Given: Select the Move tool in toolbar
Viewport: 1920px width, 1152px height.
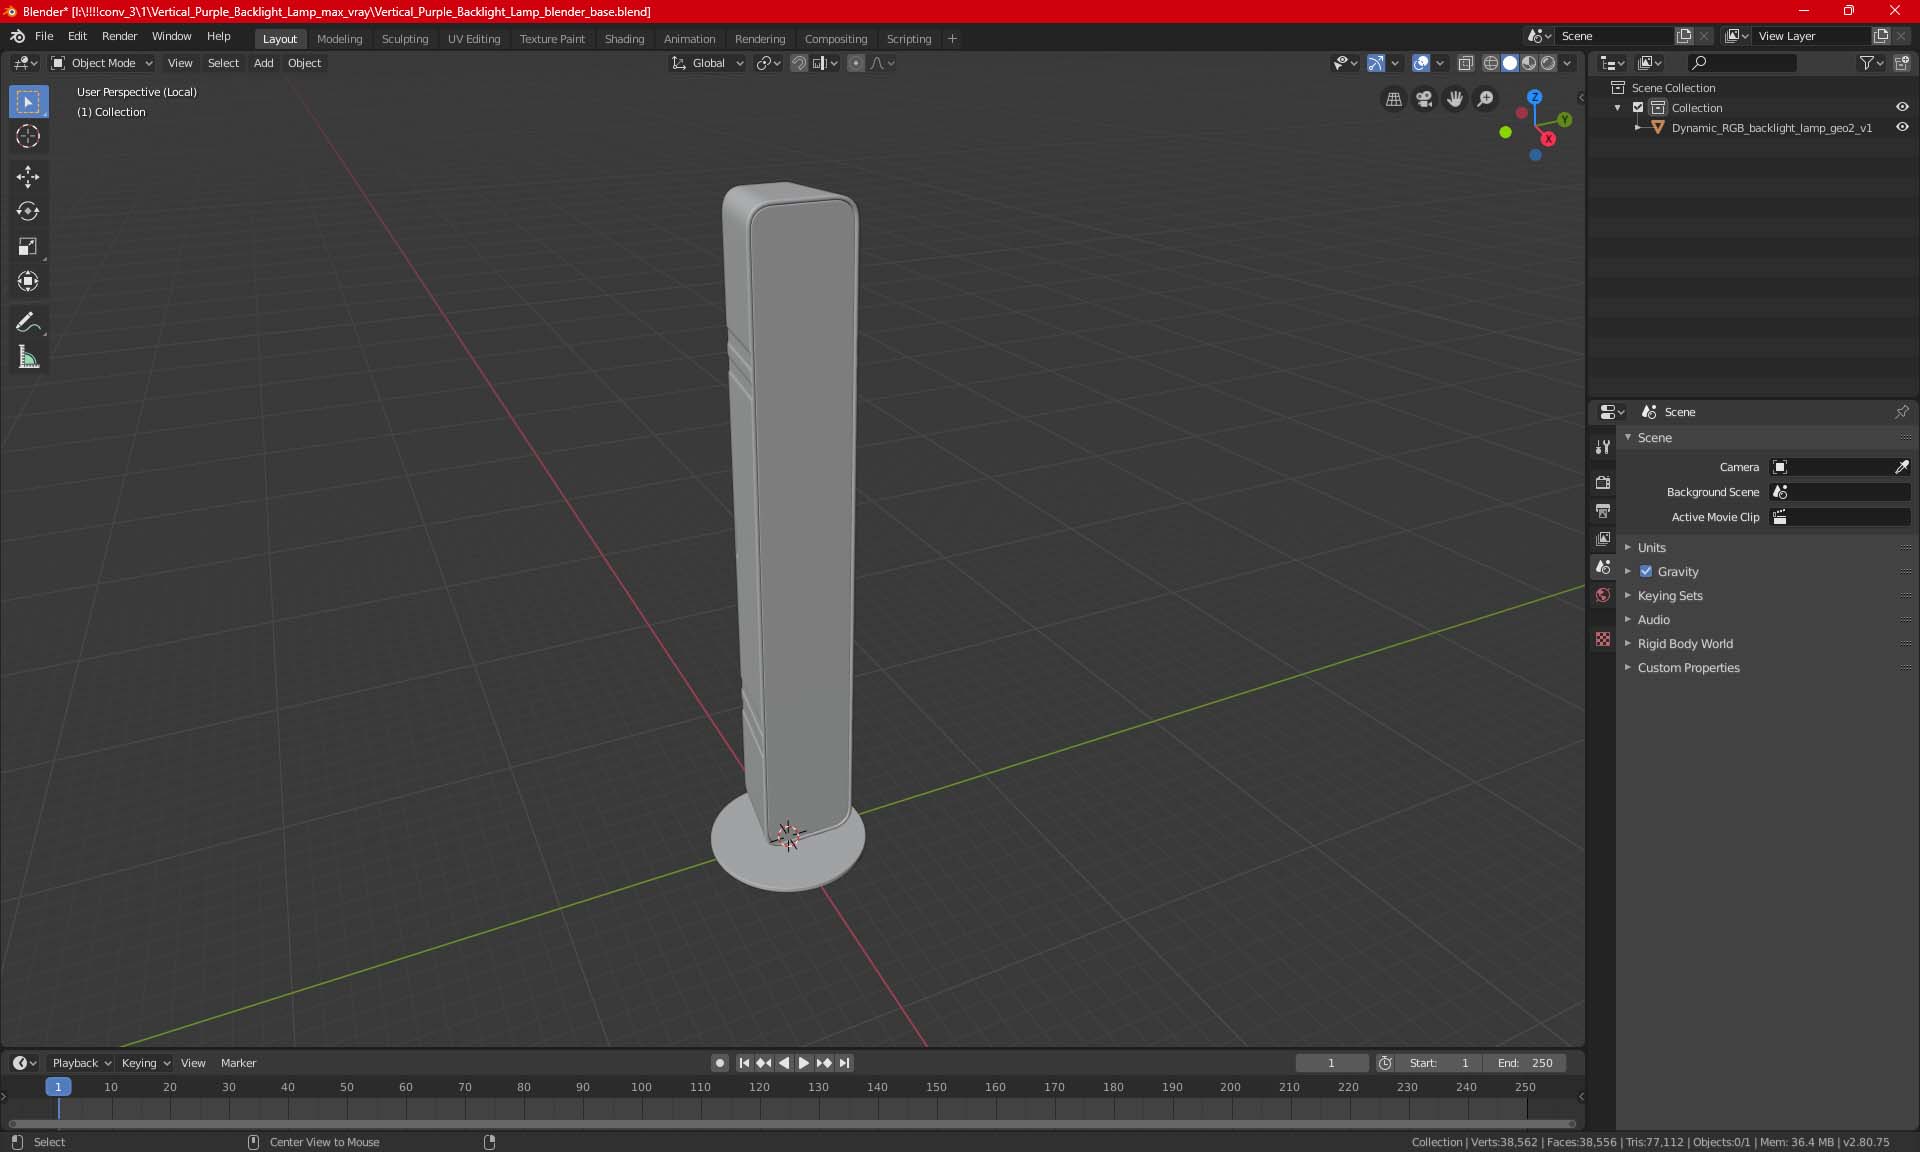Looking at the screenshot, I should pyautogui.click(x=27, y=173).
